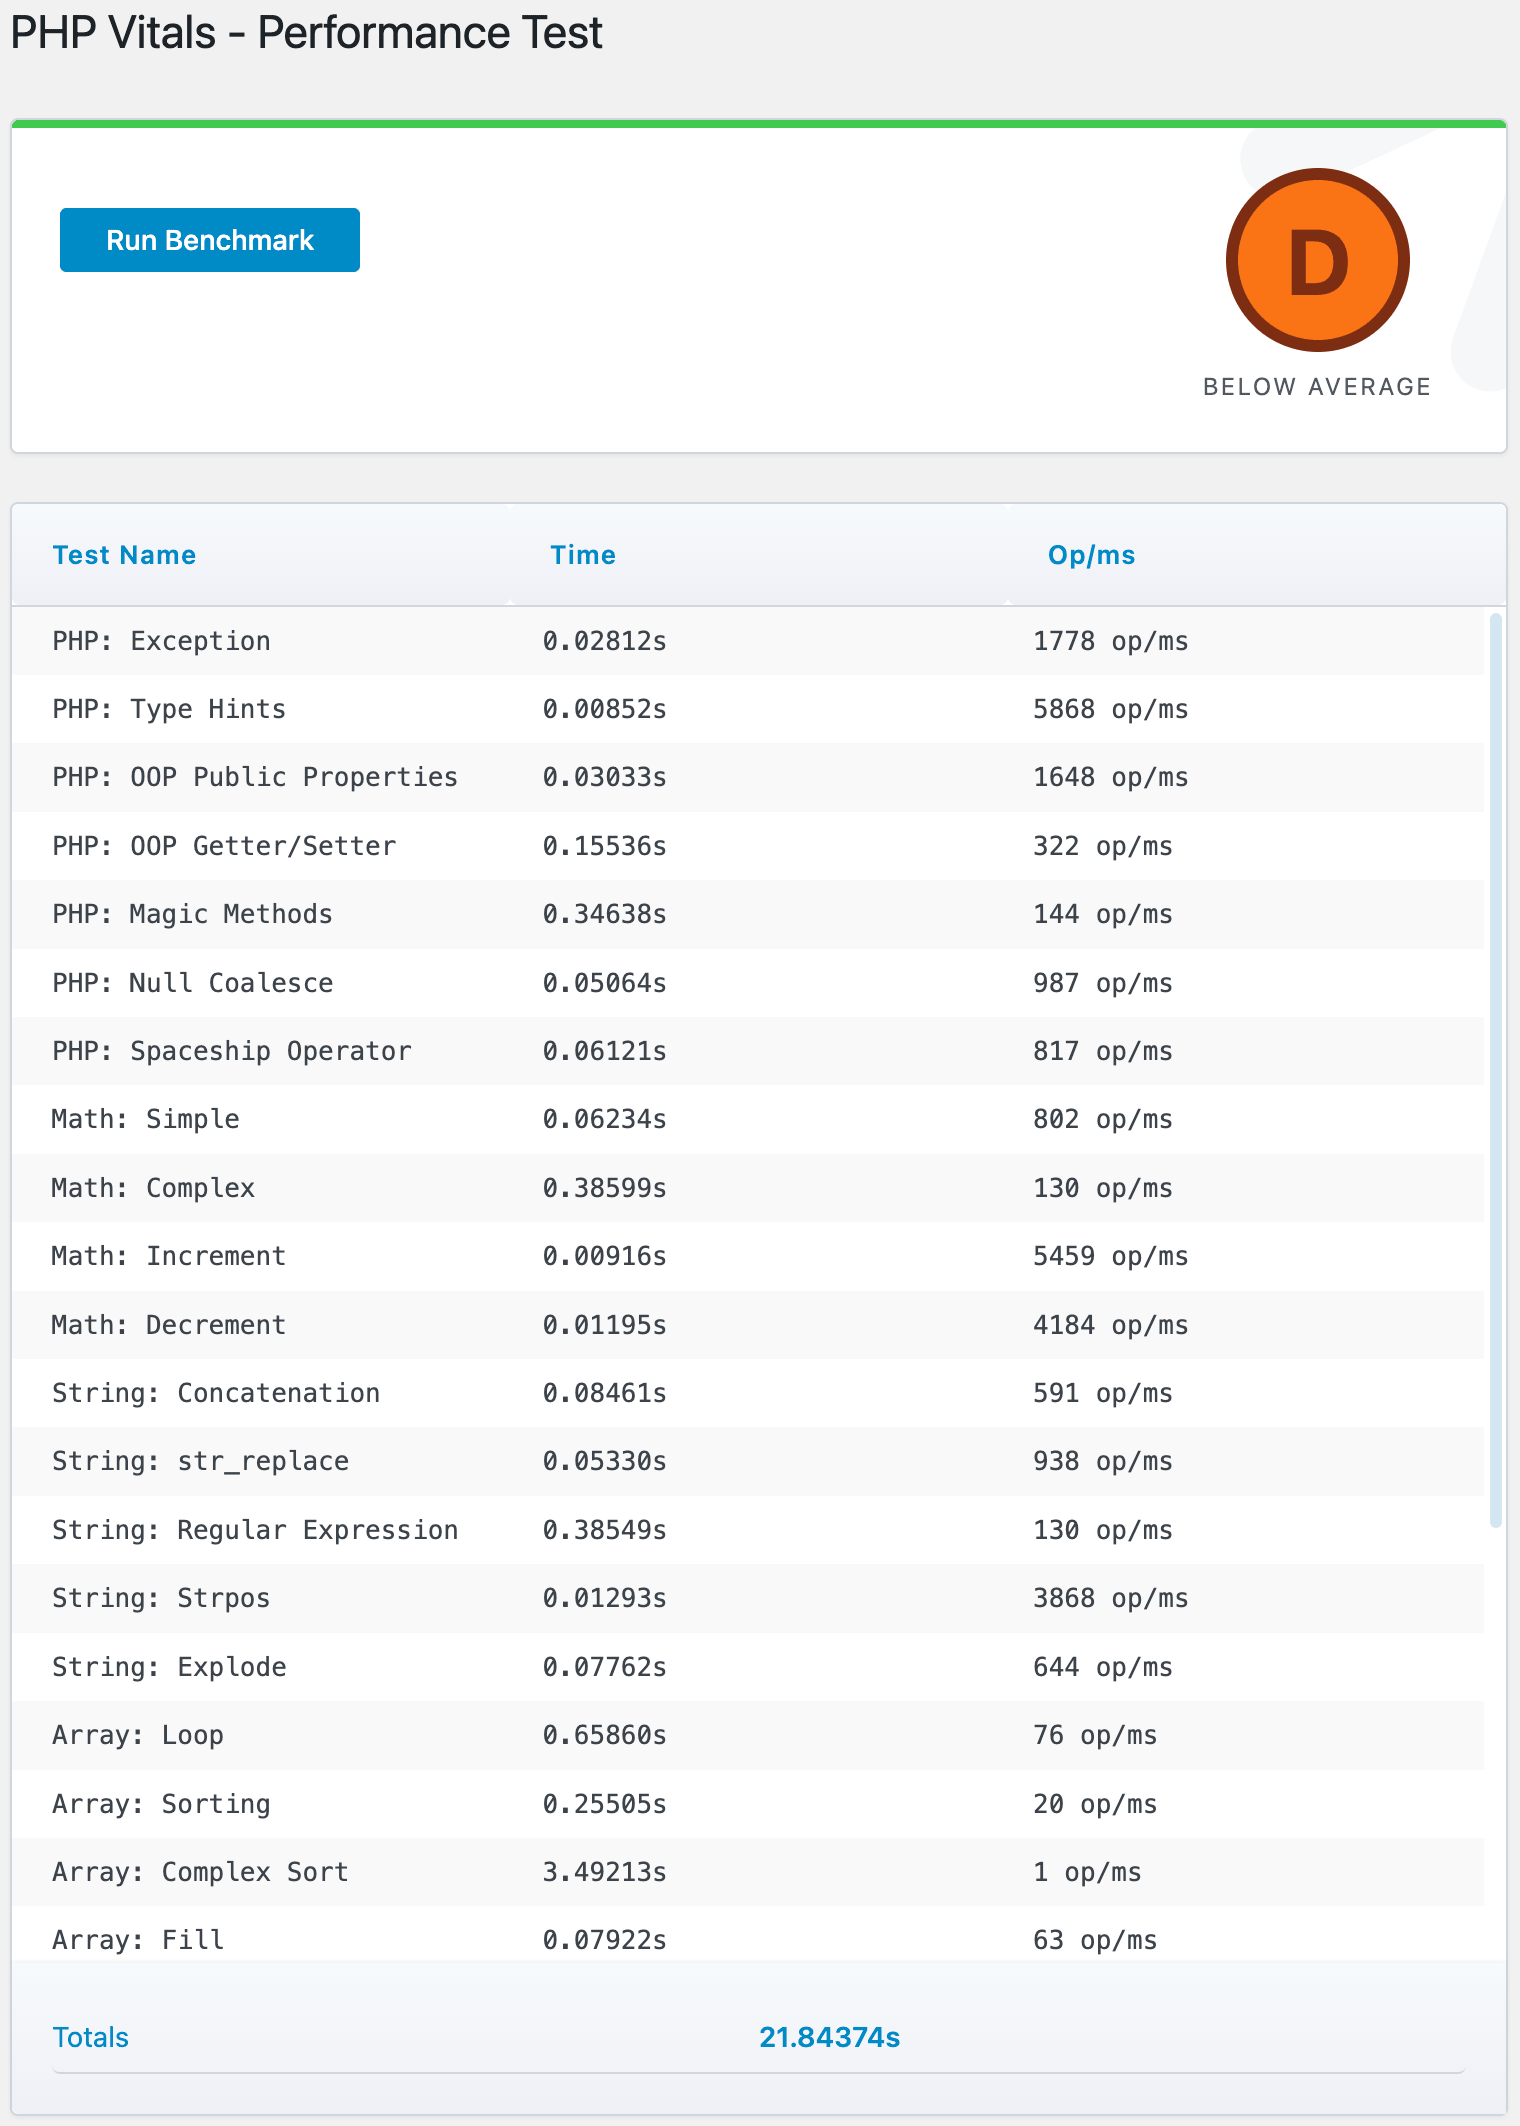The image size is (1520, 2126).
Task: Click the 0.38549s time value
Action: (x=604, y=1530)
